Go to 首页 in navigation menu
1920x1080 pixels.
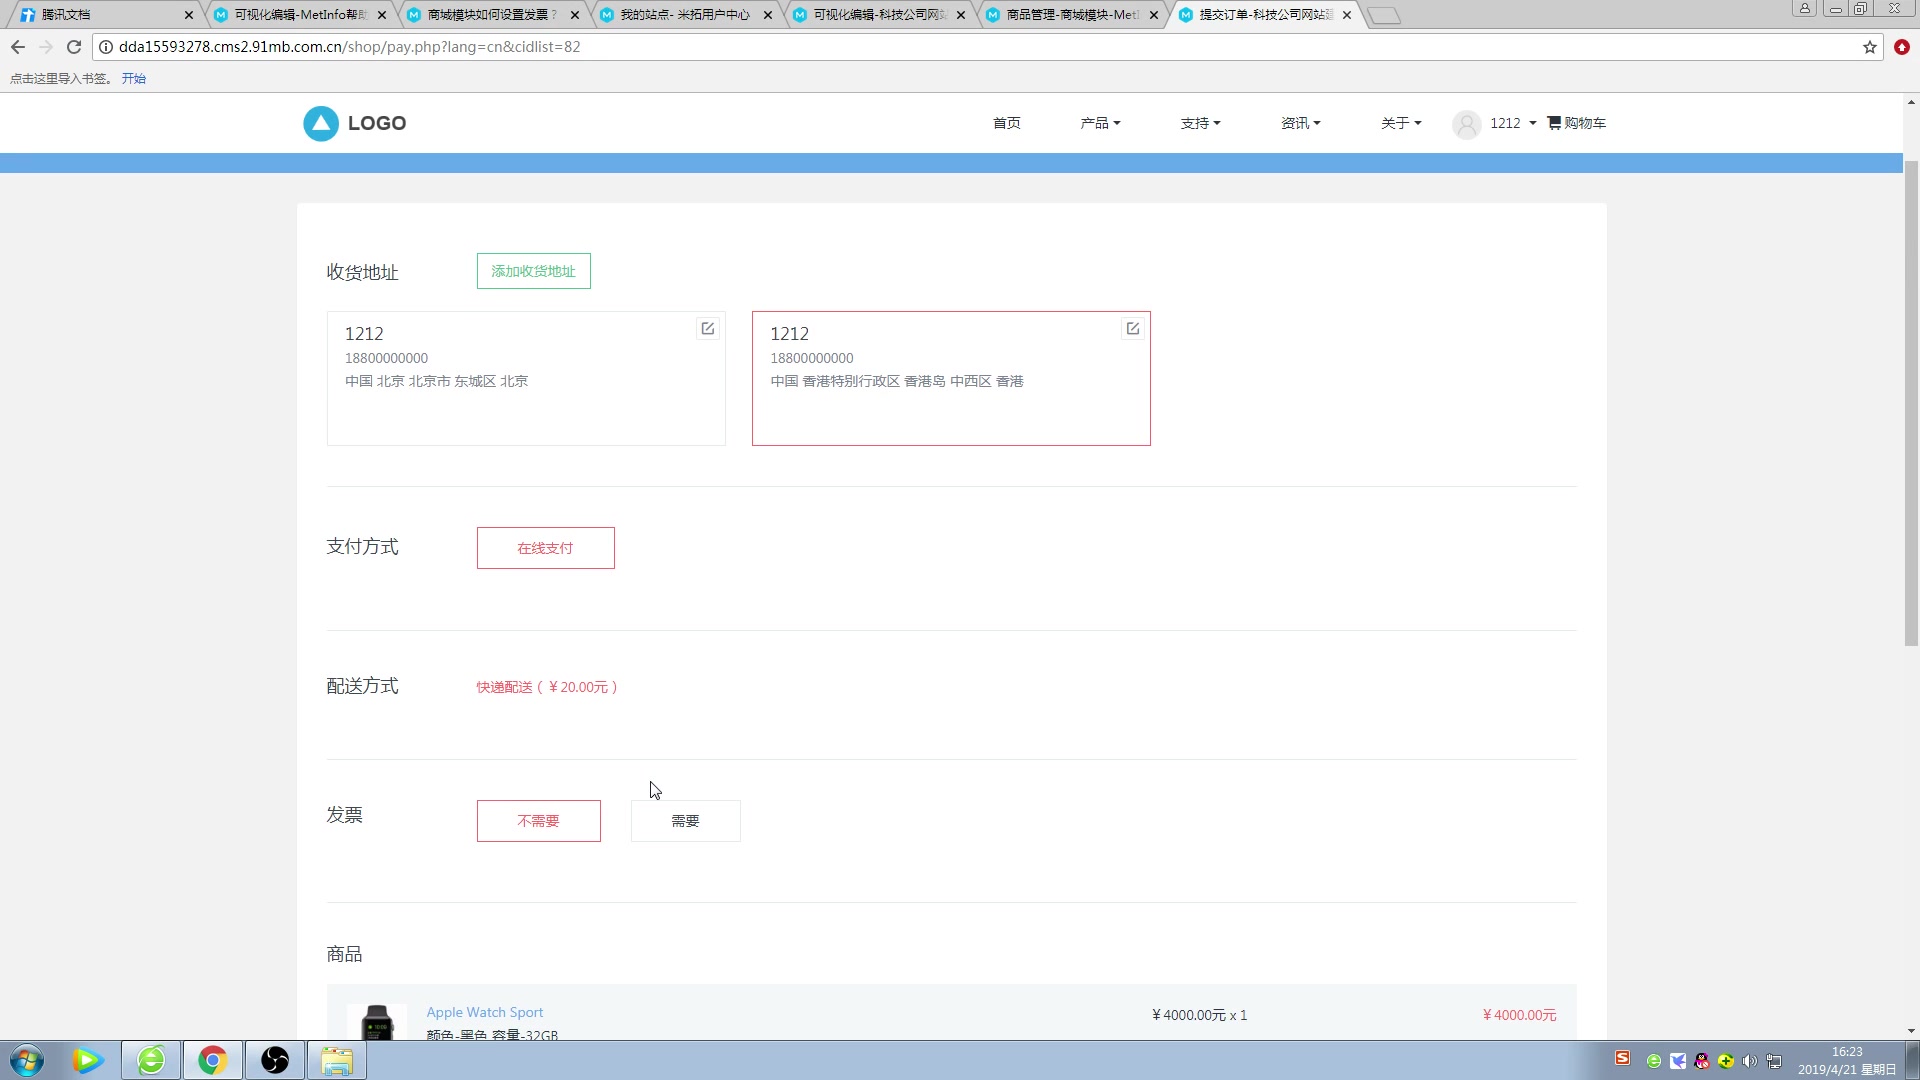tap(1006, 123)
